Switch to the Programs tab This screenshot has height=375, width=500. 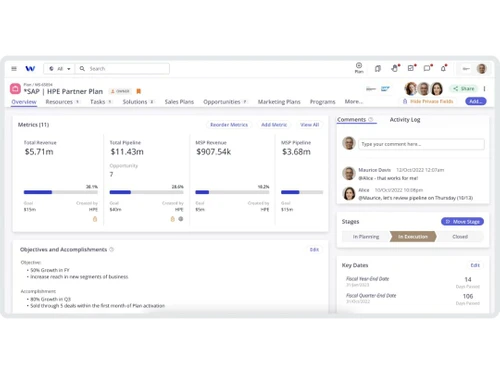click(322, 102)
